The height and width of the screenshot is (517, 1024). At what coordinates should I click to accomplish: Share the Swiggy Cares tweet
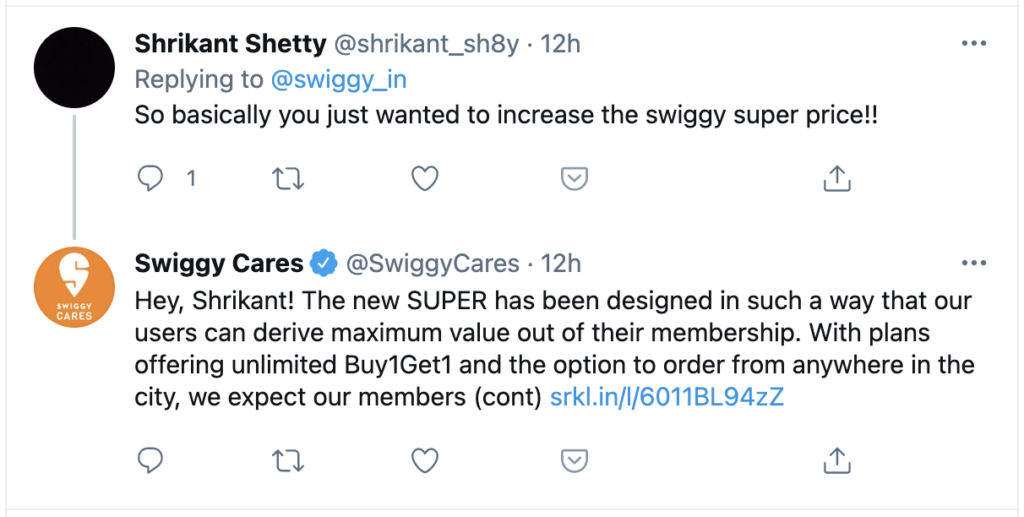click(x=836, y=460)
